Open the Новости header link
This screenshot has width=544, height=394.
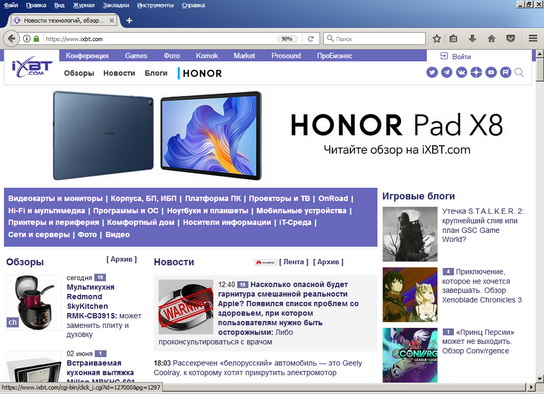(x=119, y=73)
